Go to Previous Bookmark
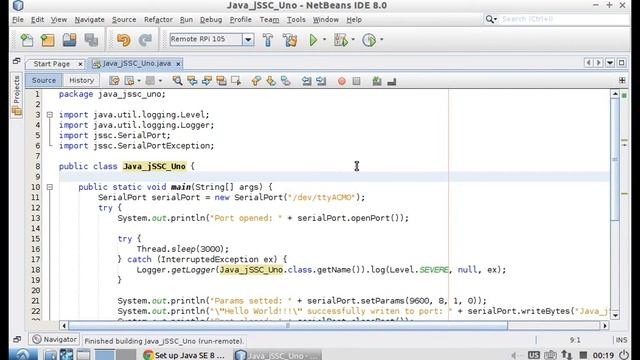This screenshot has height=360, width=640. pos(256,81)
